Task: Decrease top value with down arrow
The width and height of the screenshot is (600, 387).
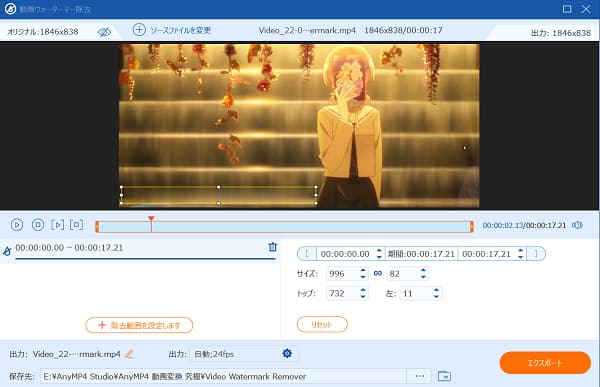Action: pos(363,297)
